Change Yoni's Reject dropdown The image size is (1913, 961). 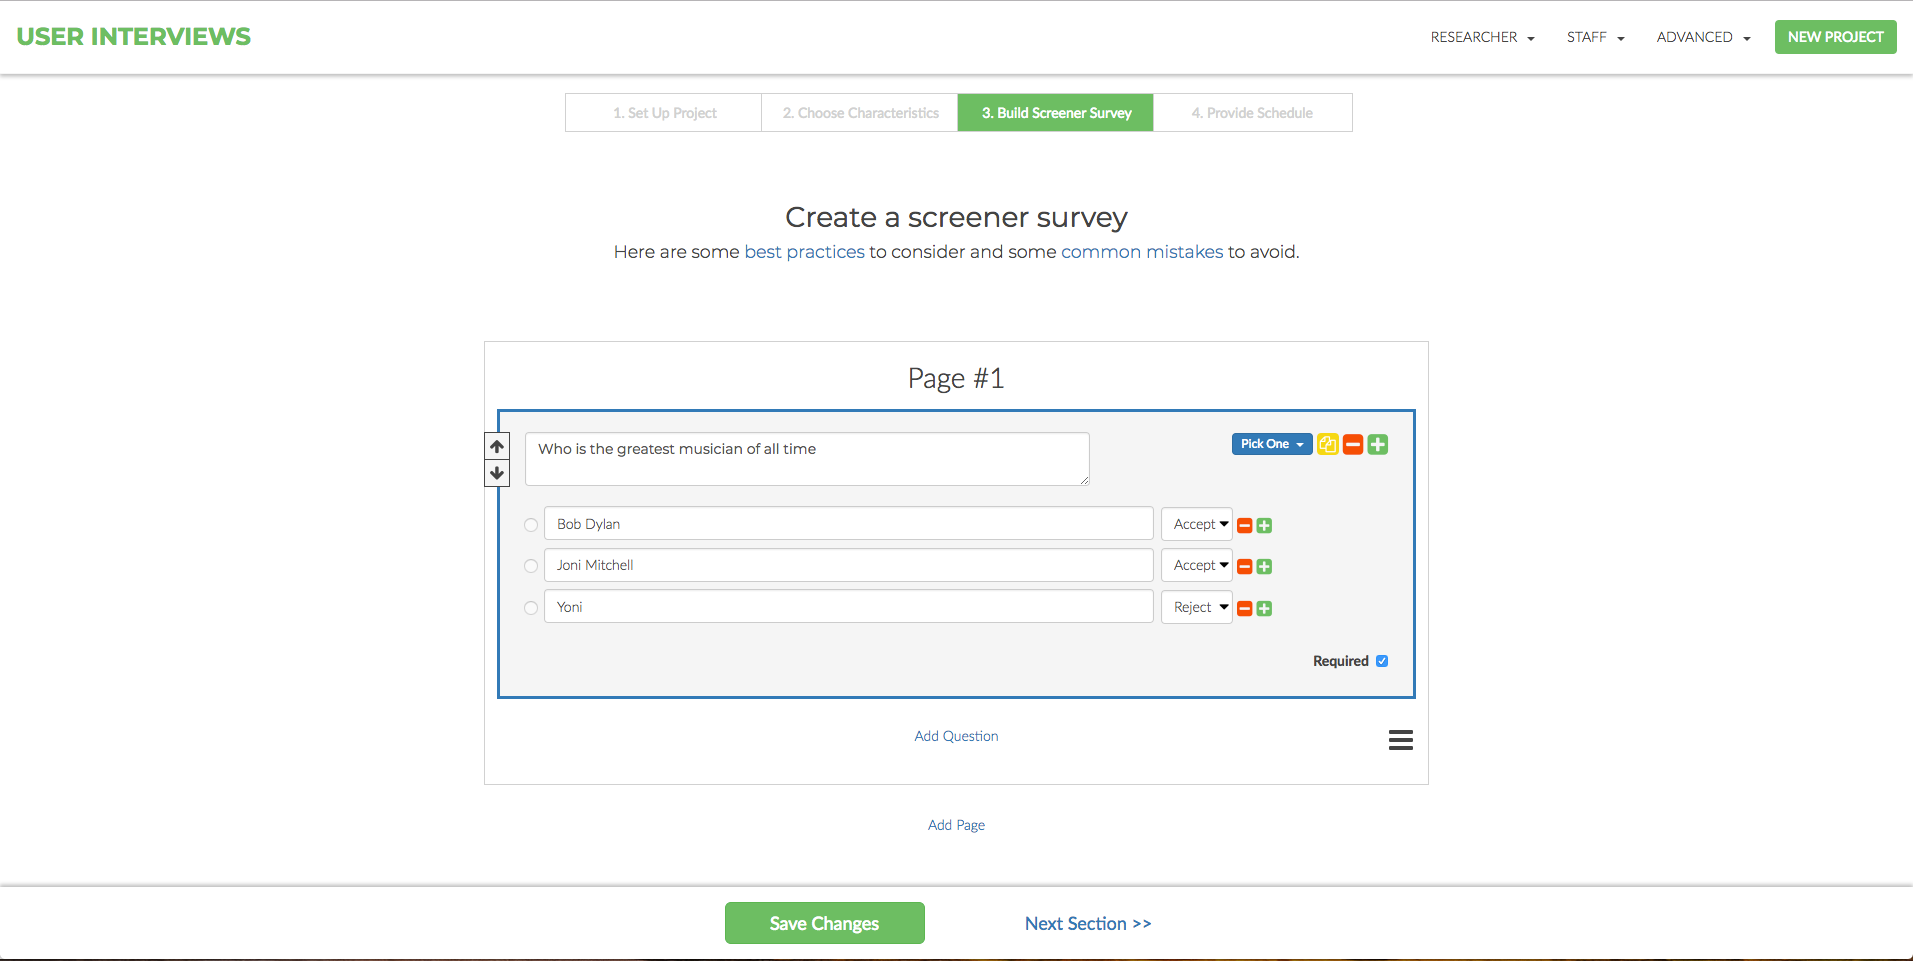pyautogui.click(x=1196, y=607)
